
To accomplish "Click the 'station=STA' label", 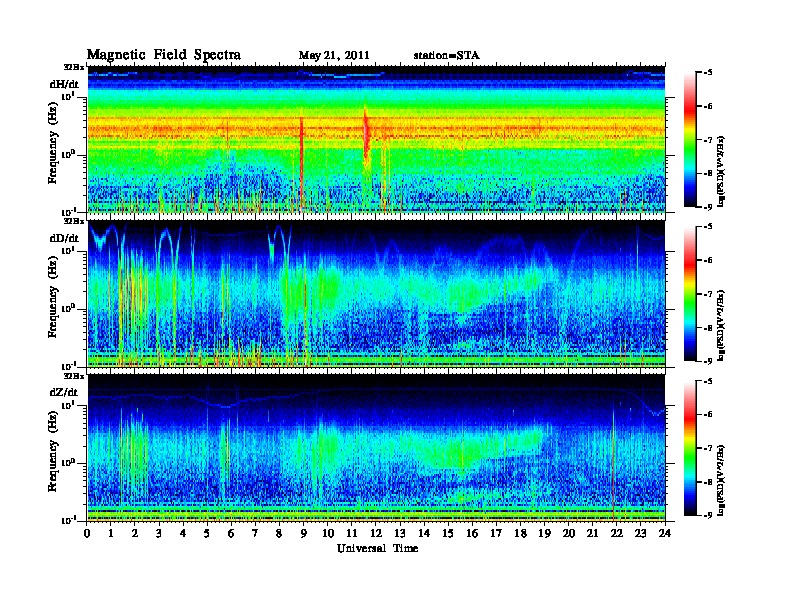I will point(447,55).
